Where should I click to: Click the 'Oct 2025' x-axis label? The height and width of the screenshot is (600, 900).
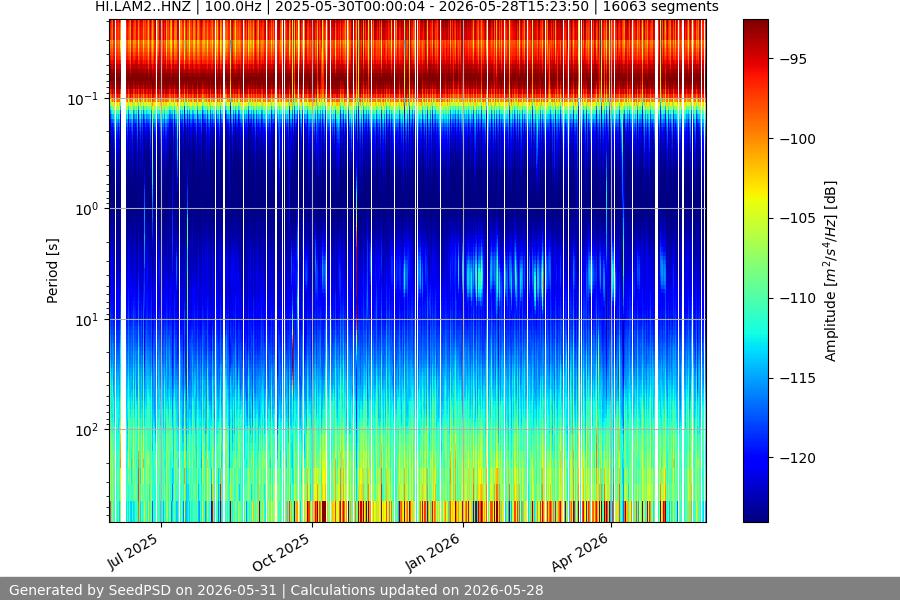(281, 552)
